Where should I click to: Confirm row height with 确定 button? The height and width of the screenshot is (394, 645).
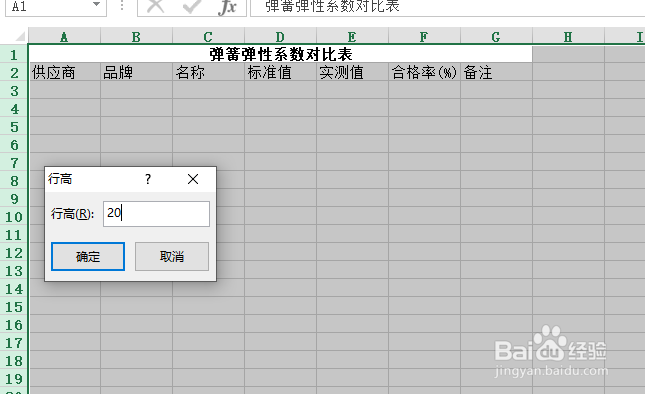pyautogui.click(x=88, y=256)
